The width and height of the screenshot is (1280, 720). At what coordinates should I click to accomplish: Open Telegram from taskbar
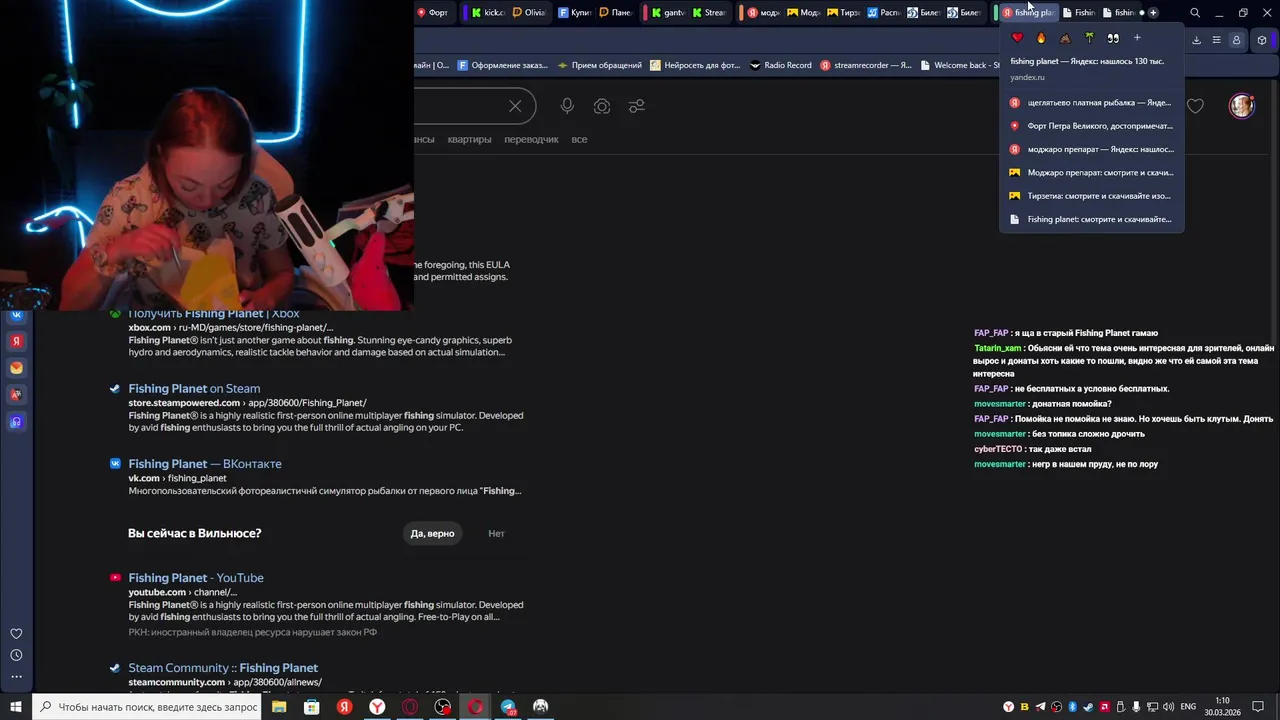pyautogui.click(x=508, y=707)
